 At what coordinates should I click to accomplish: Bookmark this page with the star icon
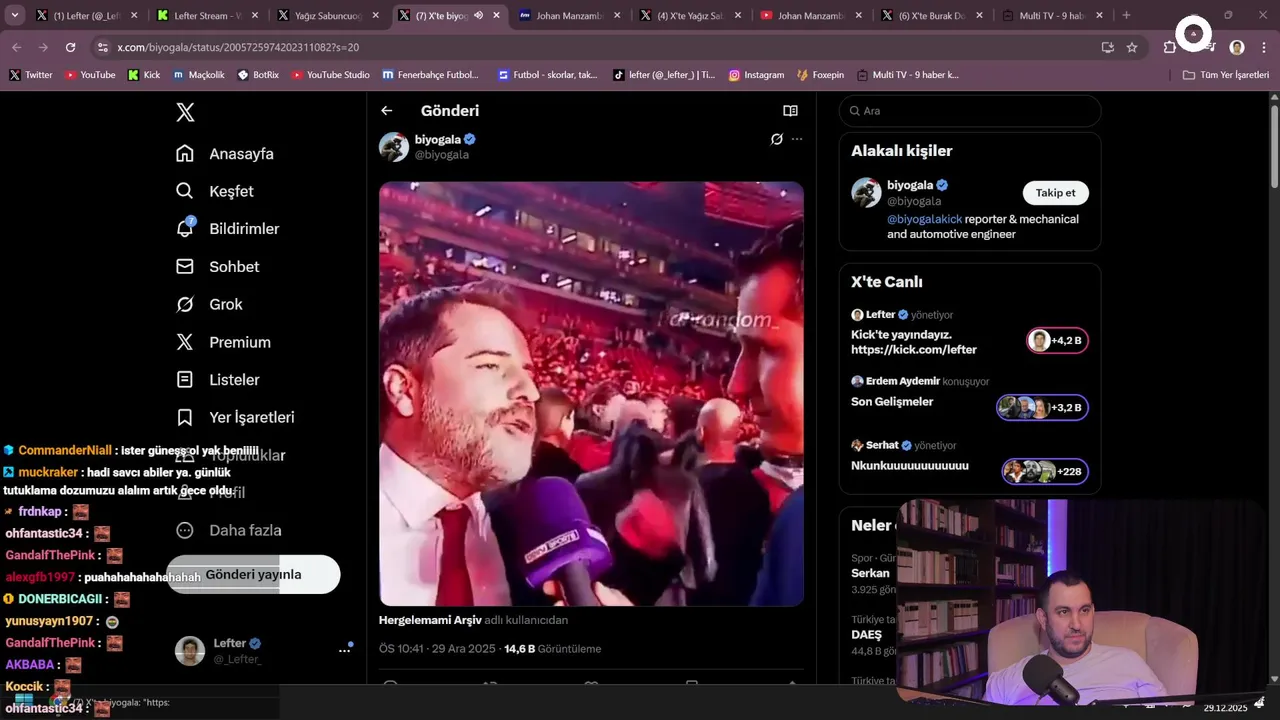pos(1132,47)
